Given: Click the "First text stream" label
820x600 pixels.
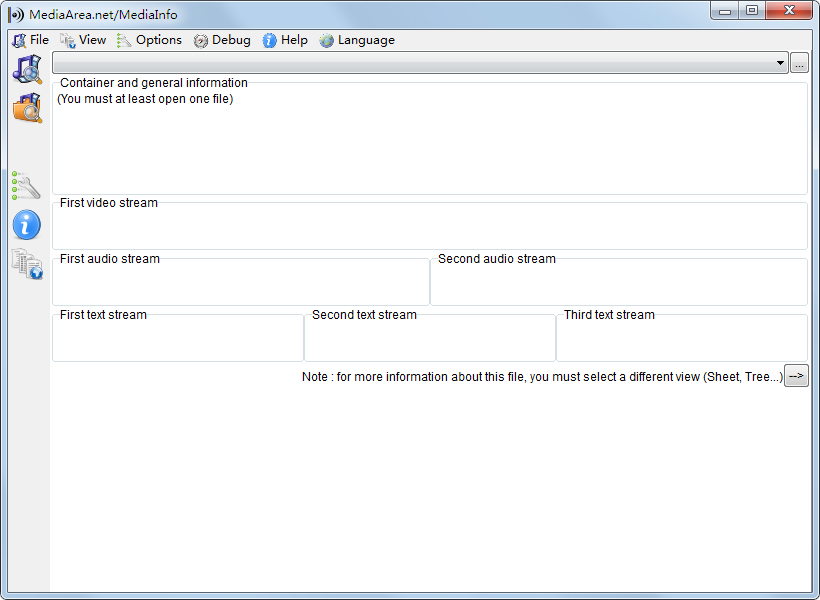Looking at the screenshot, I should [103, 314].
